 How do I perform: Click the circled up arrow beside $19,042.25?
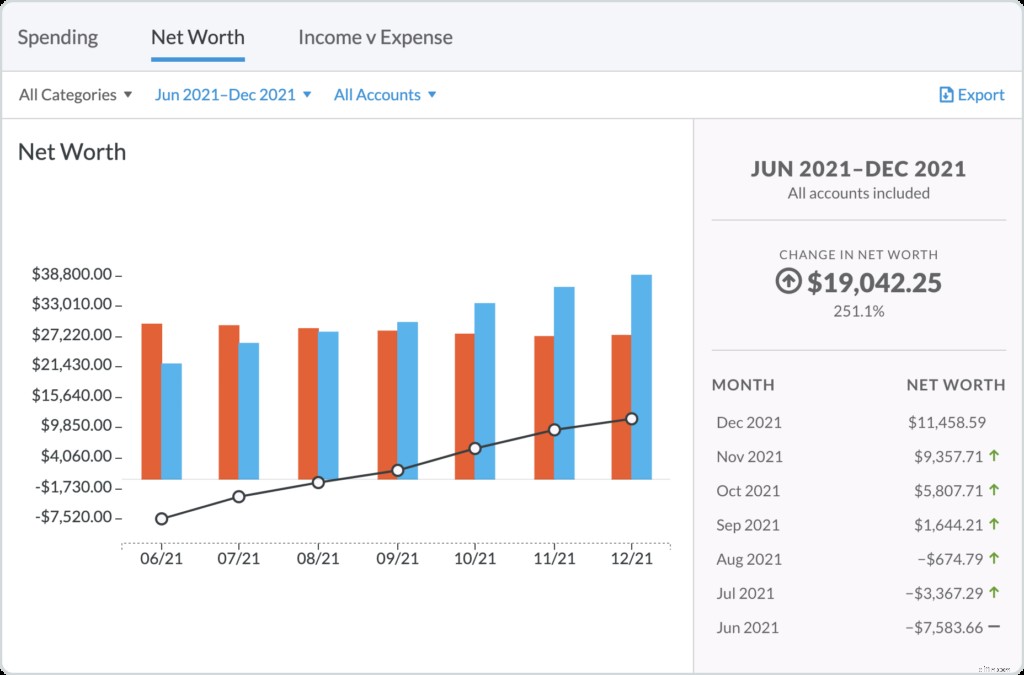(790, 284)
